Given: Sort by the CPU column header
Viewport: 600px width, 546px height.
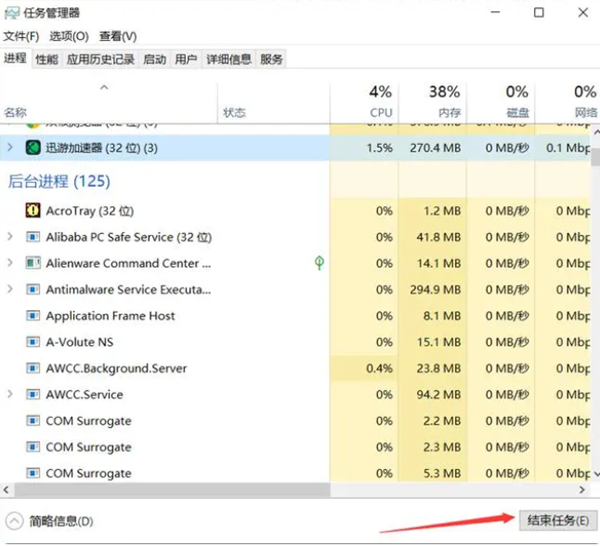Looking at the screenshot, I should point(364,103).
